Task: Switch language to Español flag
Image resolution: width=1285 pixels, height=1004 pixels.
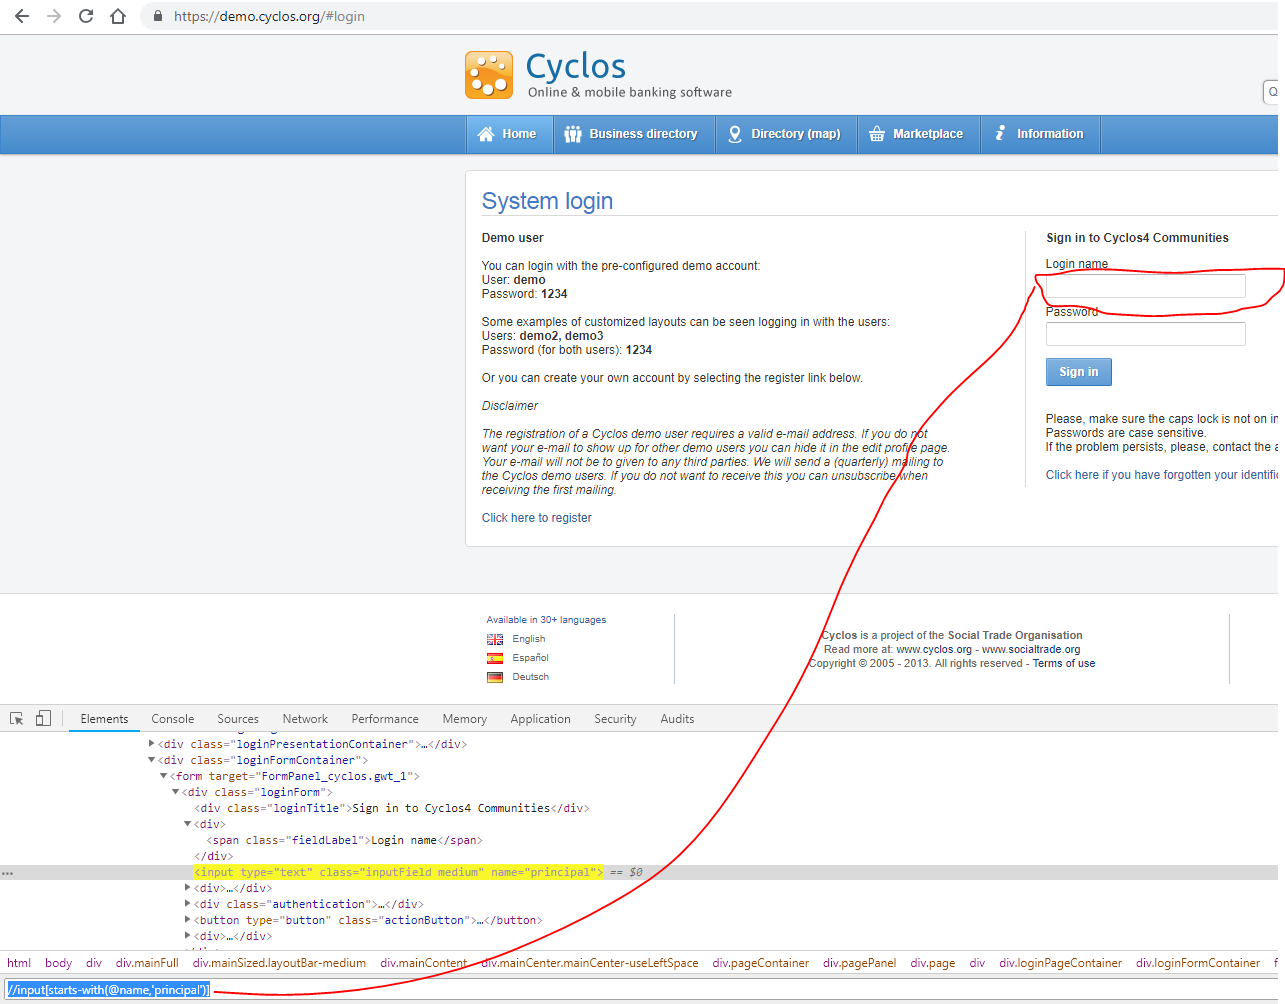Action: pyautogui.click(x=495, y=658)
